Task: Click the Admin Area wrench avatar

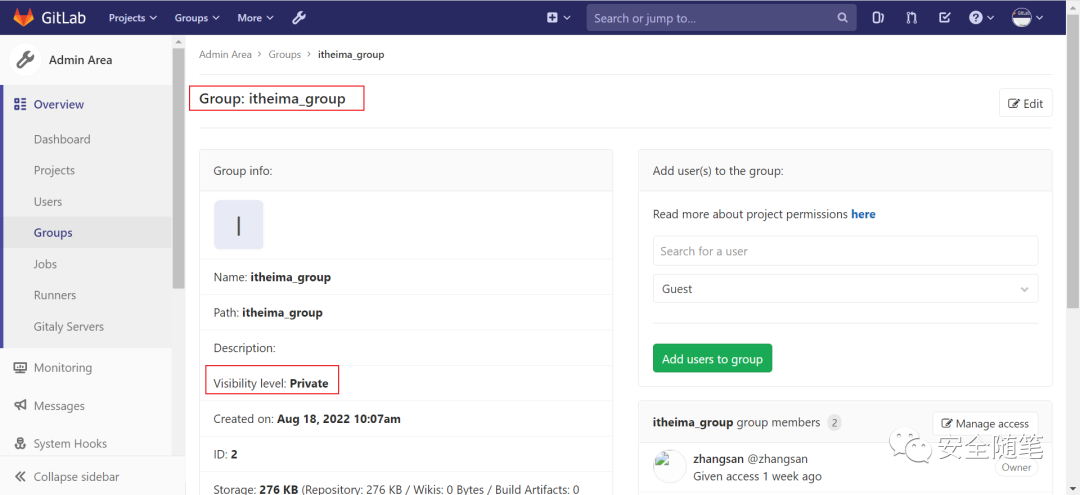Action: 25,60
